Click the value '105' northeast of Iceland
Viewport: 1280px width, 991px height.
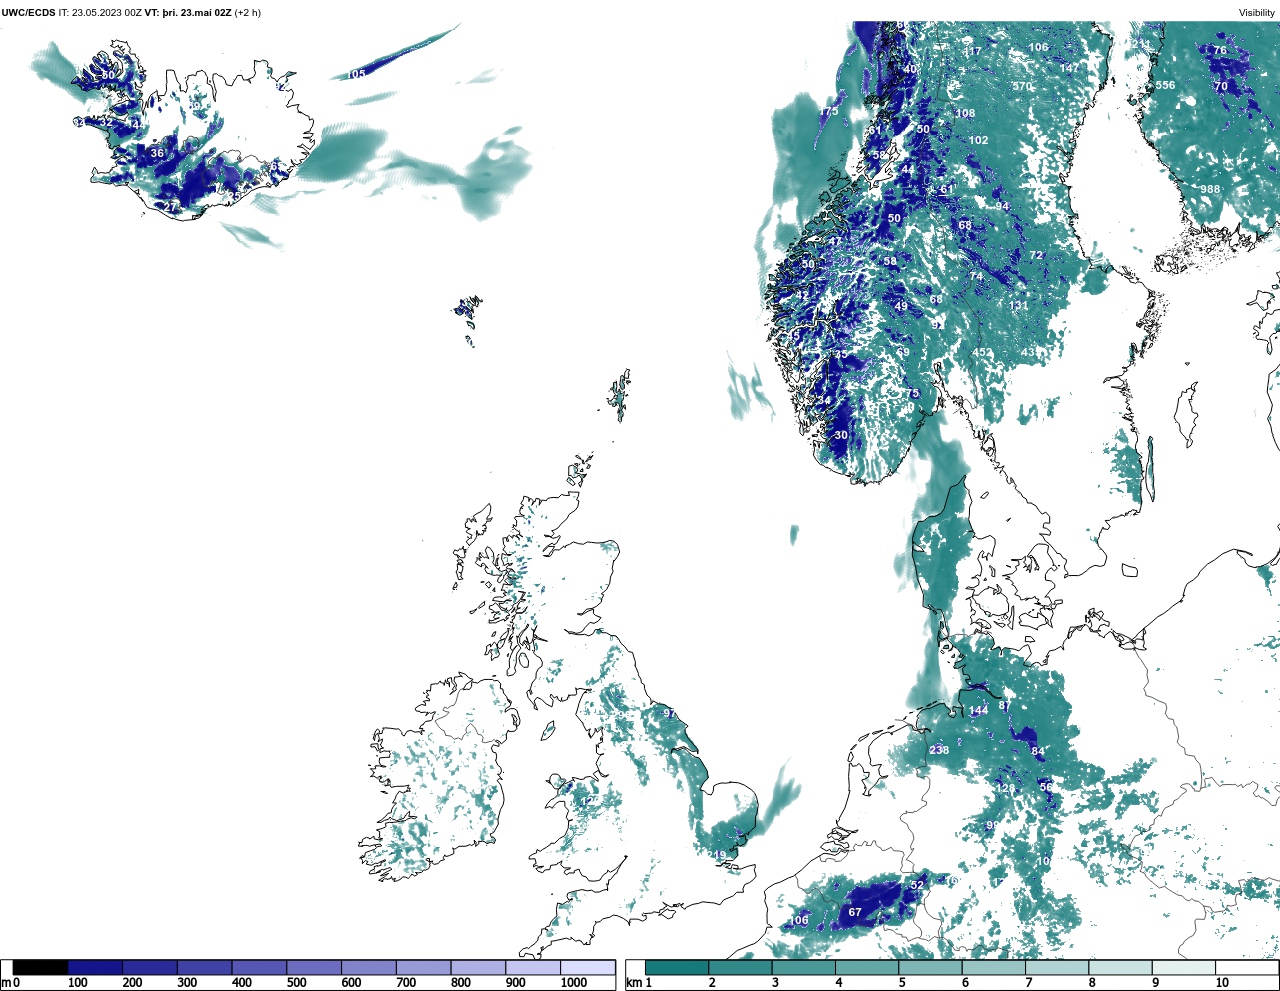356,75
